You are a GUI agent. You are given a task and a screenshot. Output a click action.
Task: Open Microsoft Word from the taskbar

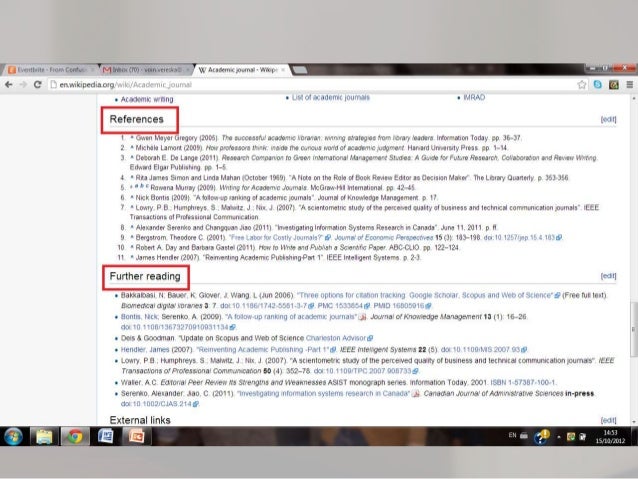tap(106, 436)
